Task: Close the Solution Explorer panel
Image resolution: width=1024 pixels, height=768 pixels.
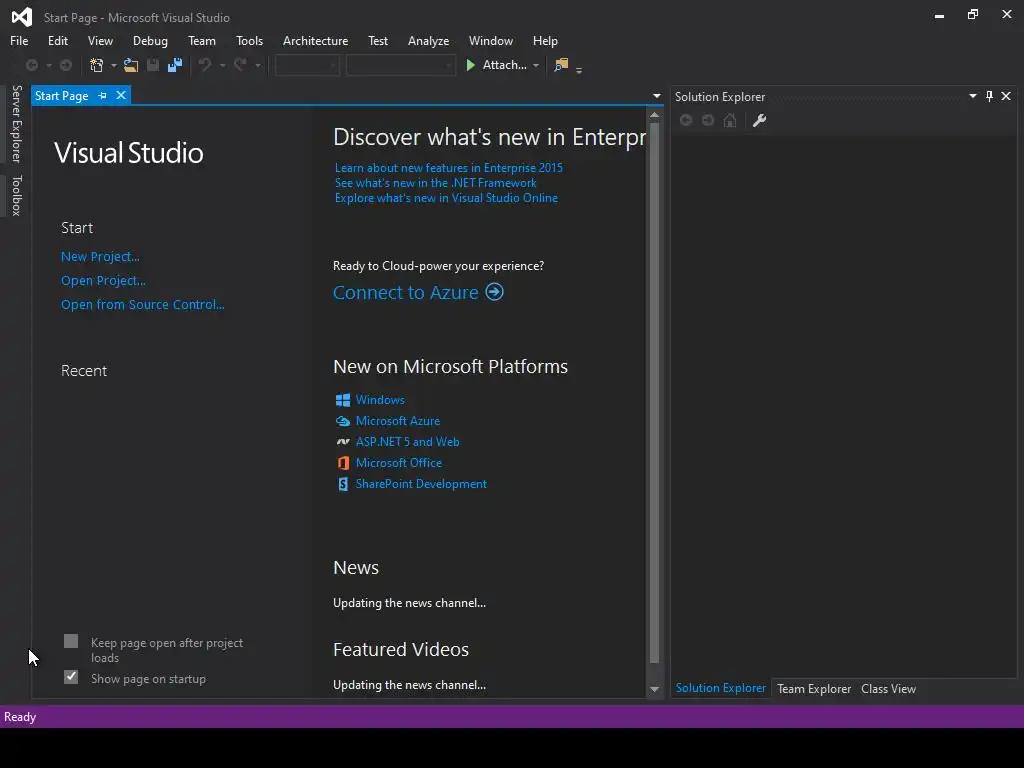Action: tap(1006, 97)
